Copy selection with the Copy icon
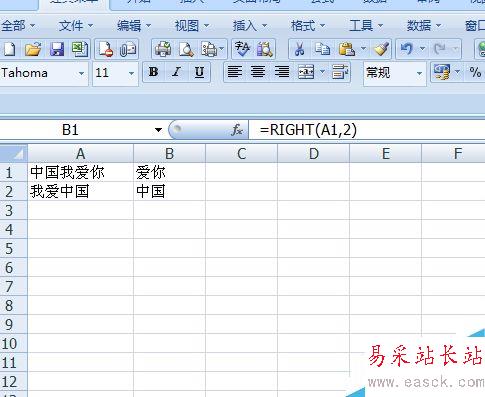The width and height of the screenshot is (485, 397). (x=322, y=50)
